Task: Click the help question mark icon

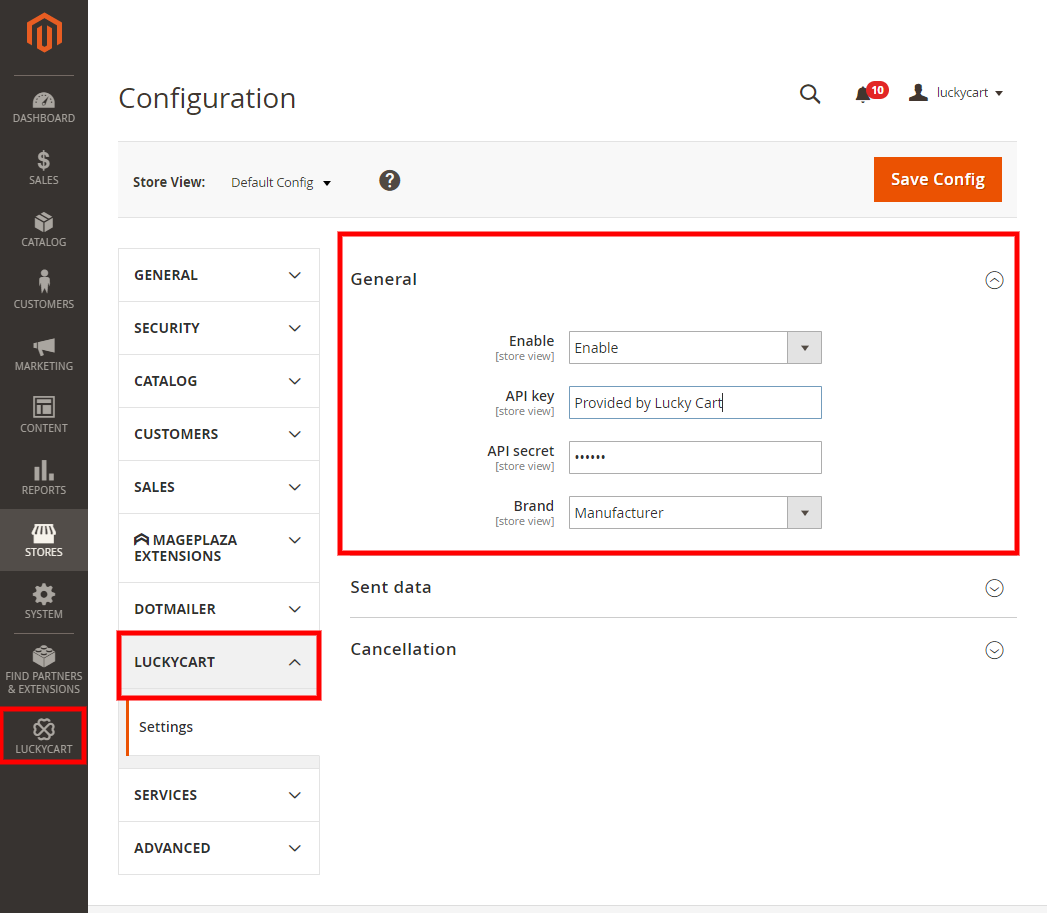Action: point(390,180)
